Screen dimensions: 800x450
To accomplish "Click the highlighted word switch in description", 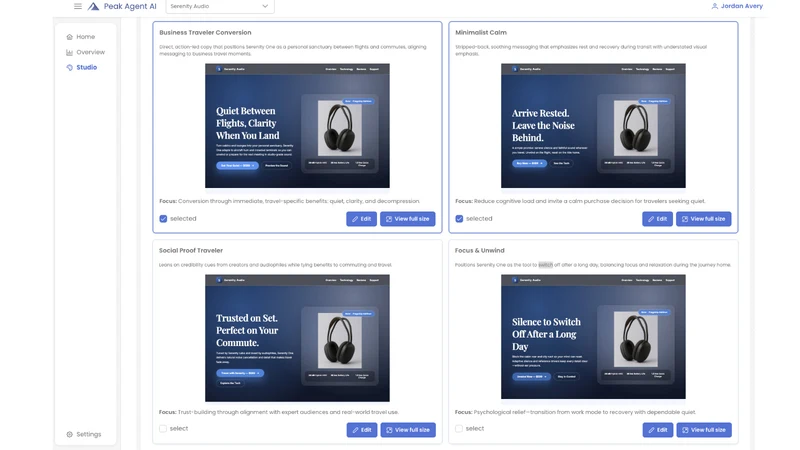I will [x=545, y=265].
